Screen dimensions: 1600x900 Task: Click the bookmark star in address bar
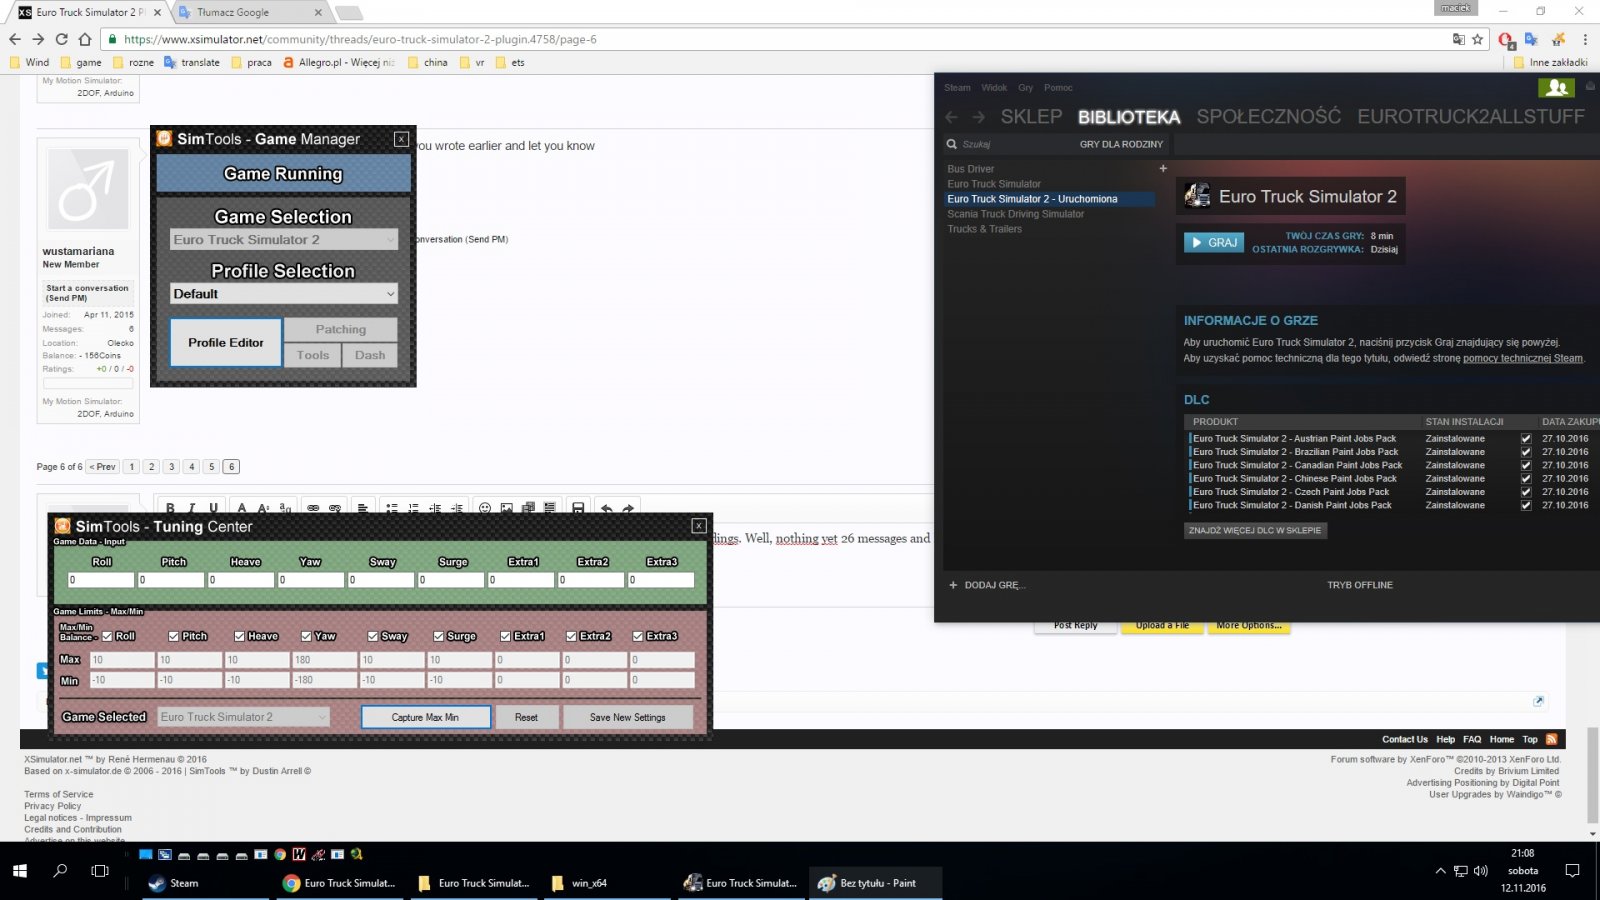click(1478, 39)
